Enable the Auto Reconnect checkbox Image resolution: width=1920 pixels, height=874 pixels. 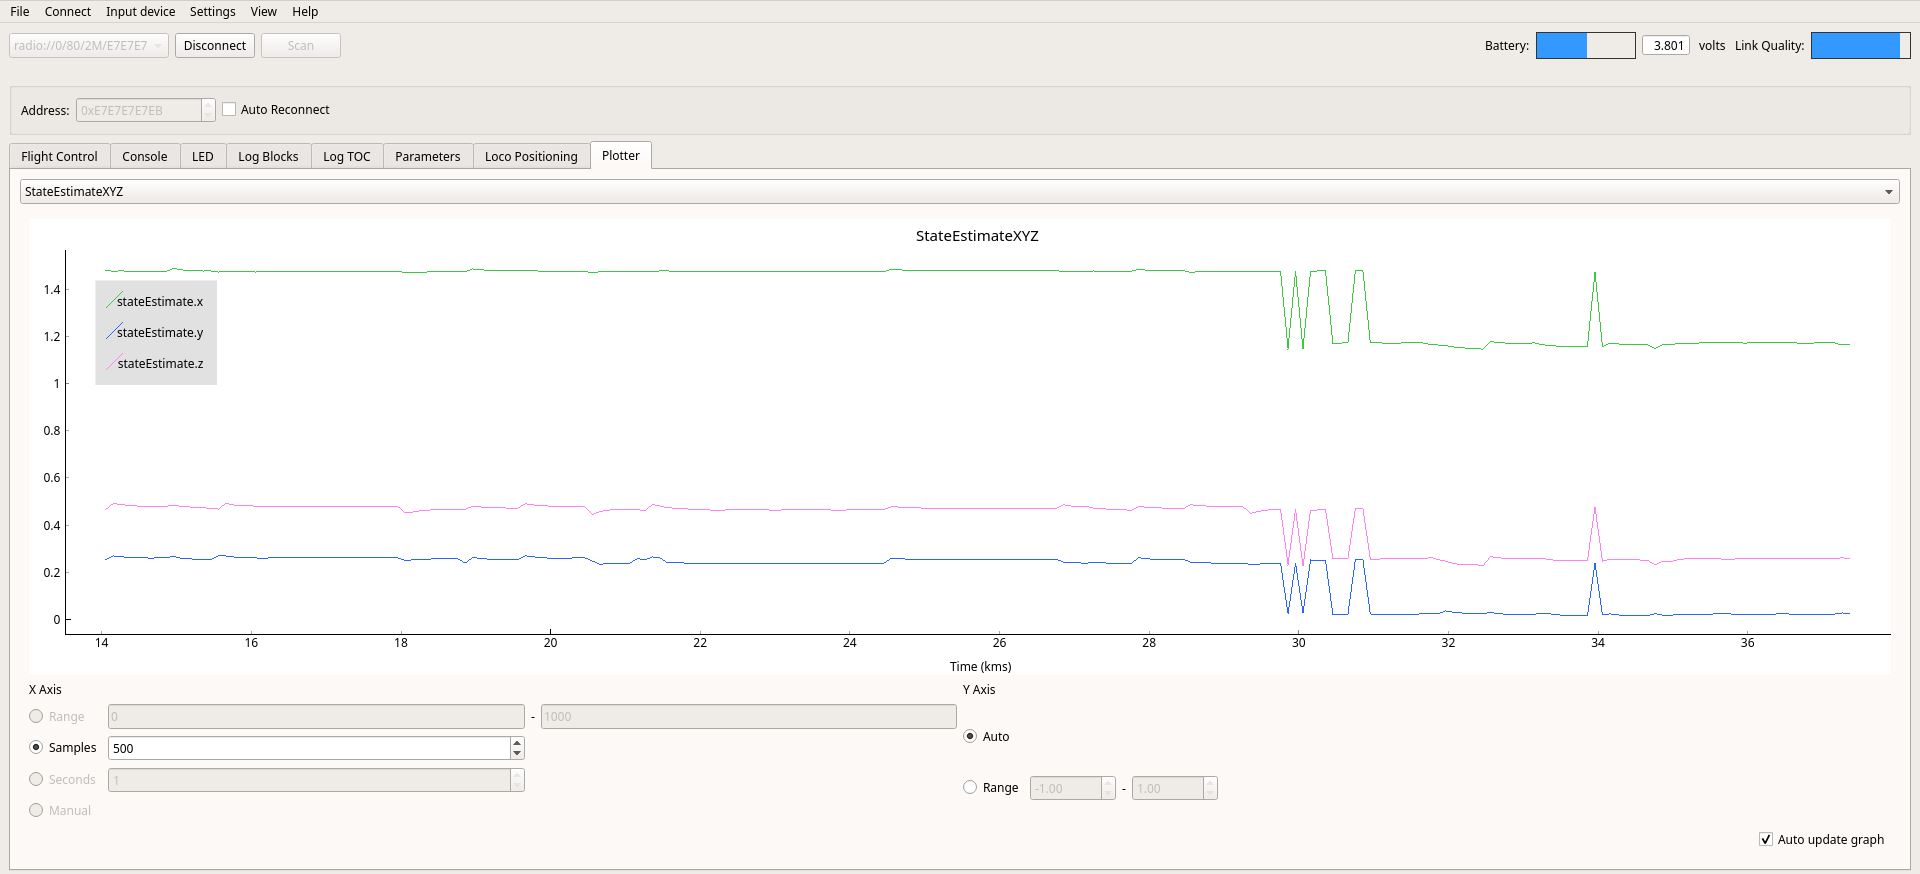[x=229, y=109]
